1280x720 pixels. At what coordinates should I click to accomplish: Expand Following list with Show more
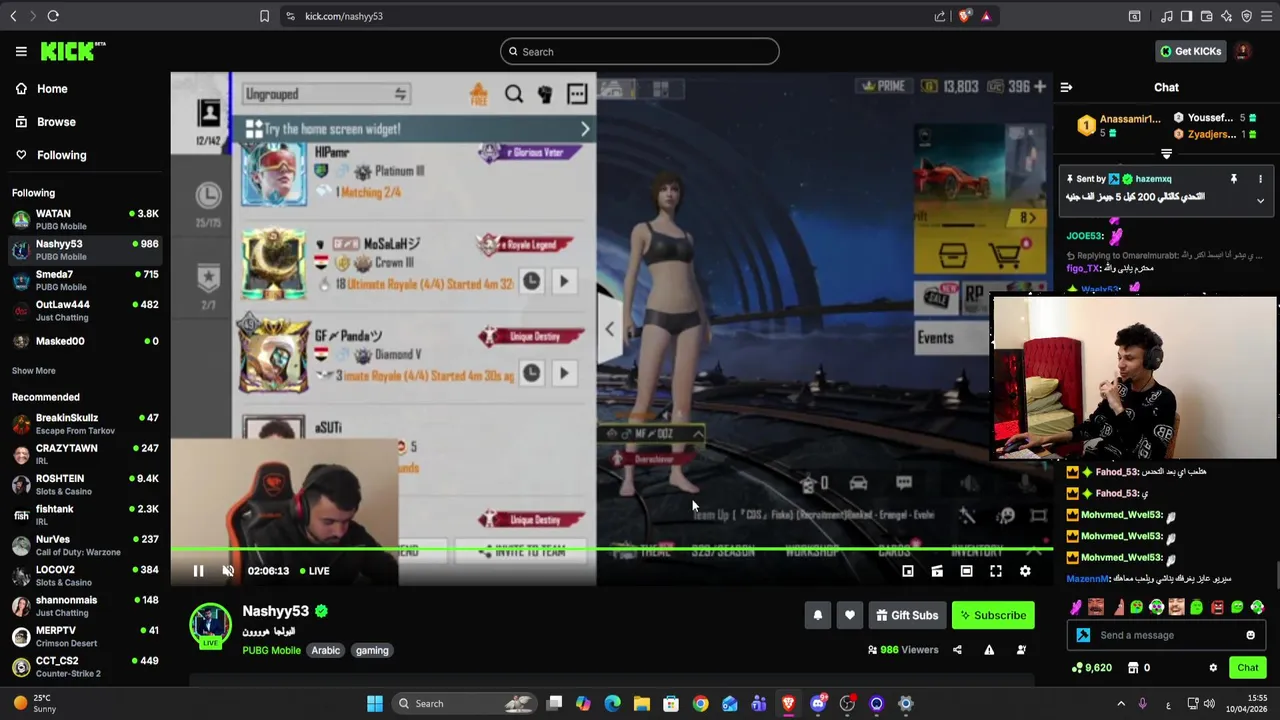(x=34, y=371)
